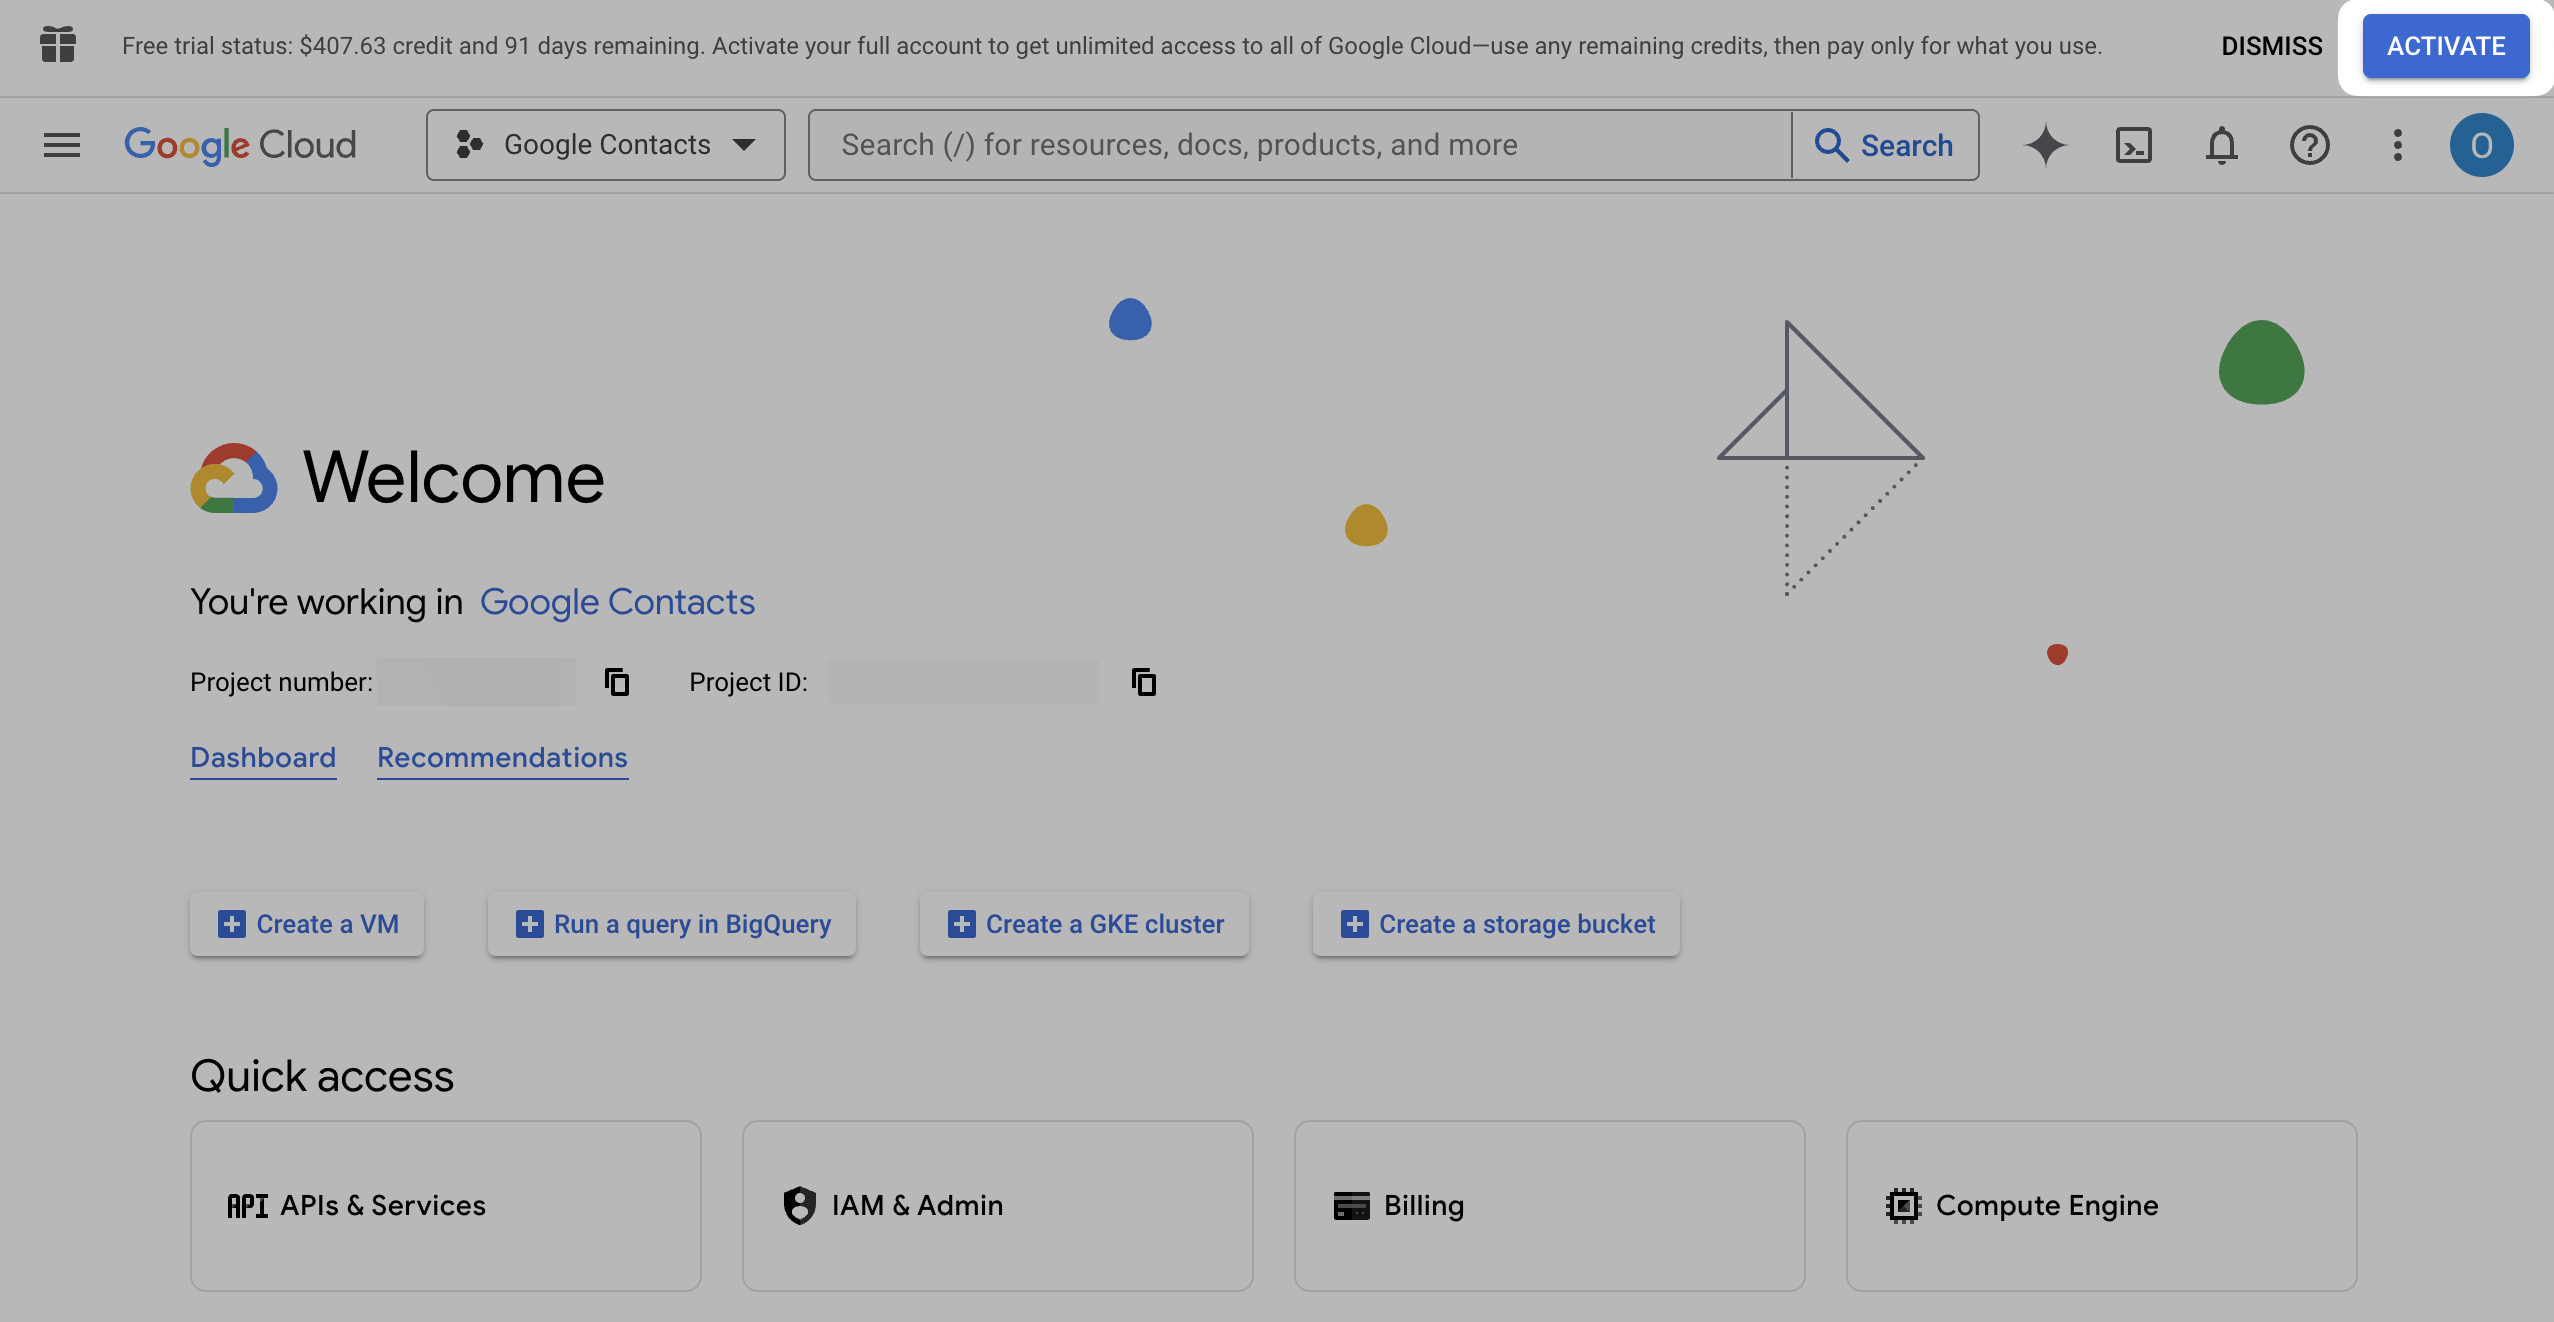2554x1322 pixels.
Task: Open the Dashboard tab
Action: [x=263, y=757]
